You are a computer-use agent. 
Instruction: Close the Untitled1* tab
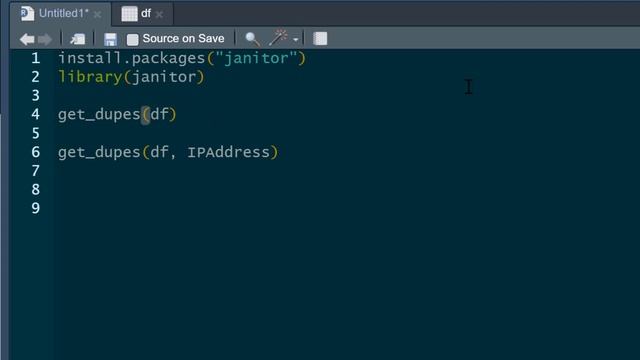coord(98,15)
